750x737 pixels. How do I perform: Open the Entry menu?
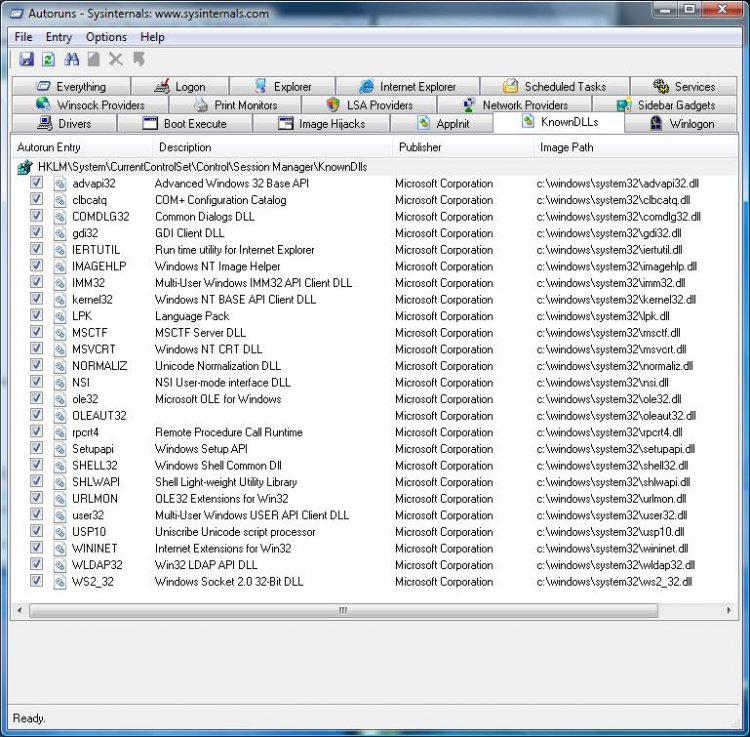tap(59, 37)
